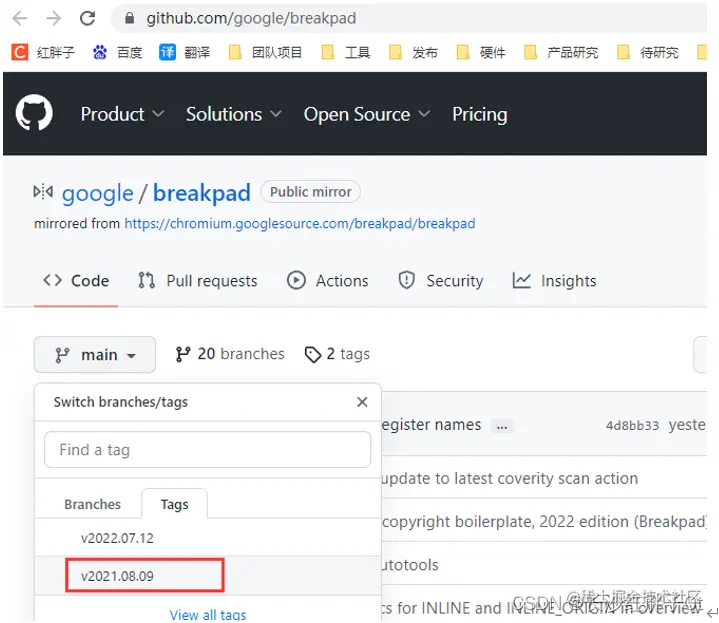The image size is (719, 623).
Task: Click the Public mirror badge
Action: 310,192
